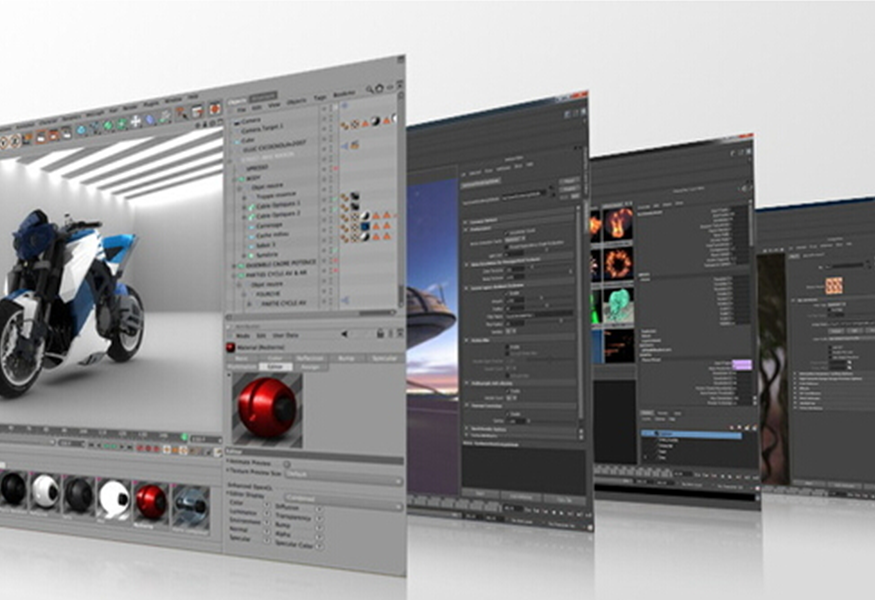Image resolution: width=875 pixels, height=600 pixels.
Task: Click the green timeline playhead marker
Action: pos(185,436)
